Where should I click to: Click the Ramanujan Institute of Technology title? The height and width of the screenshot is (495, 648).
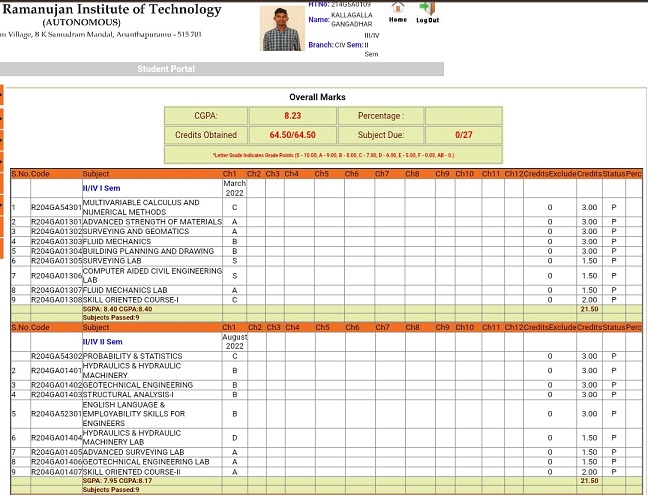pyautogui.click(x=112, y=9)
